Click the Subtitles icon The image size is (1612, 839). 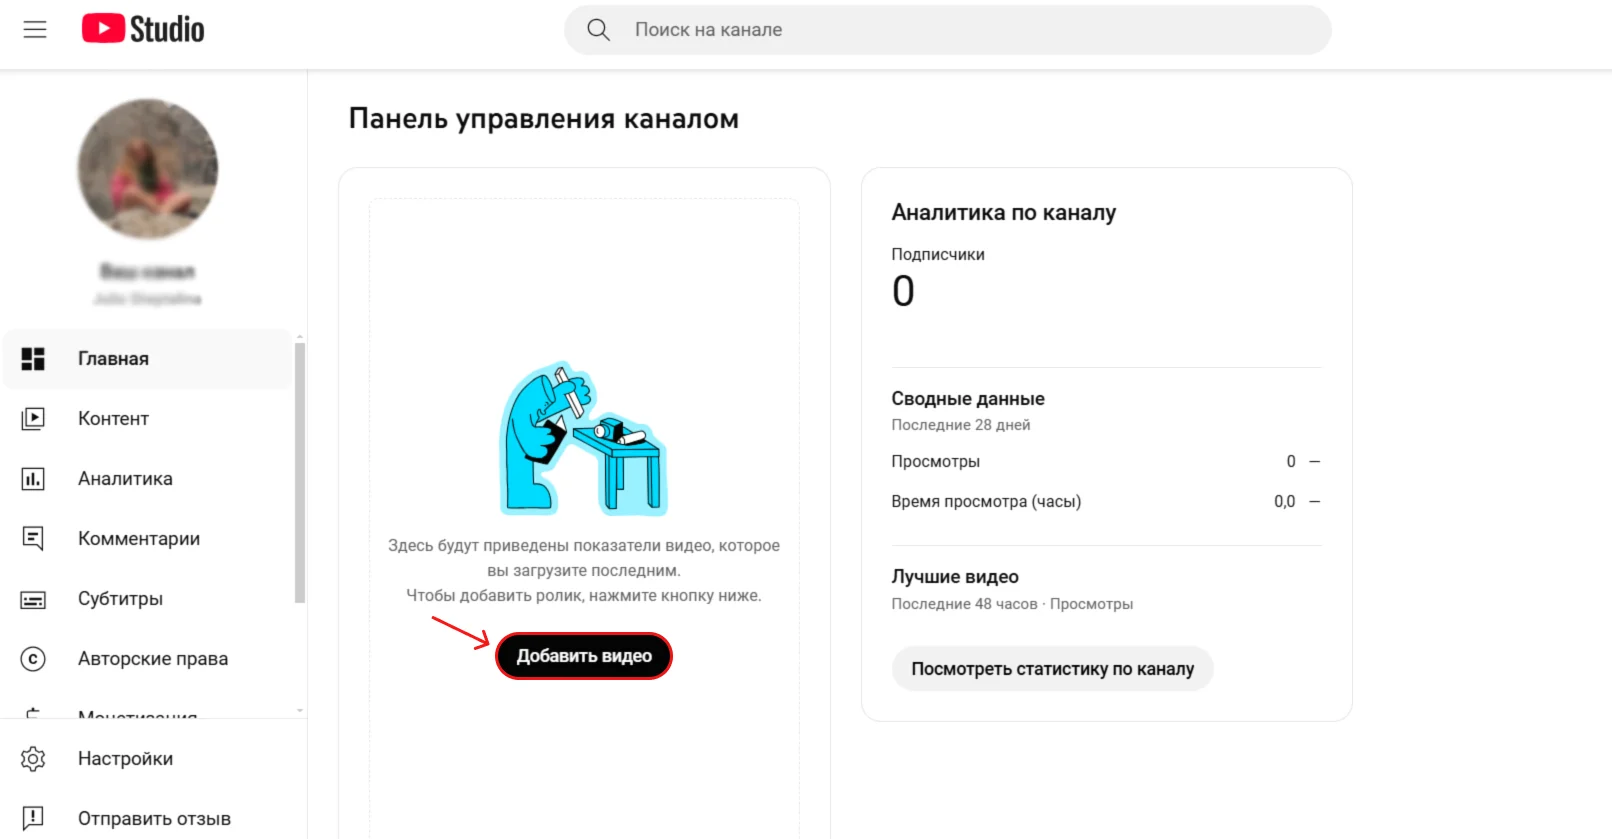(x=33, y=600)
